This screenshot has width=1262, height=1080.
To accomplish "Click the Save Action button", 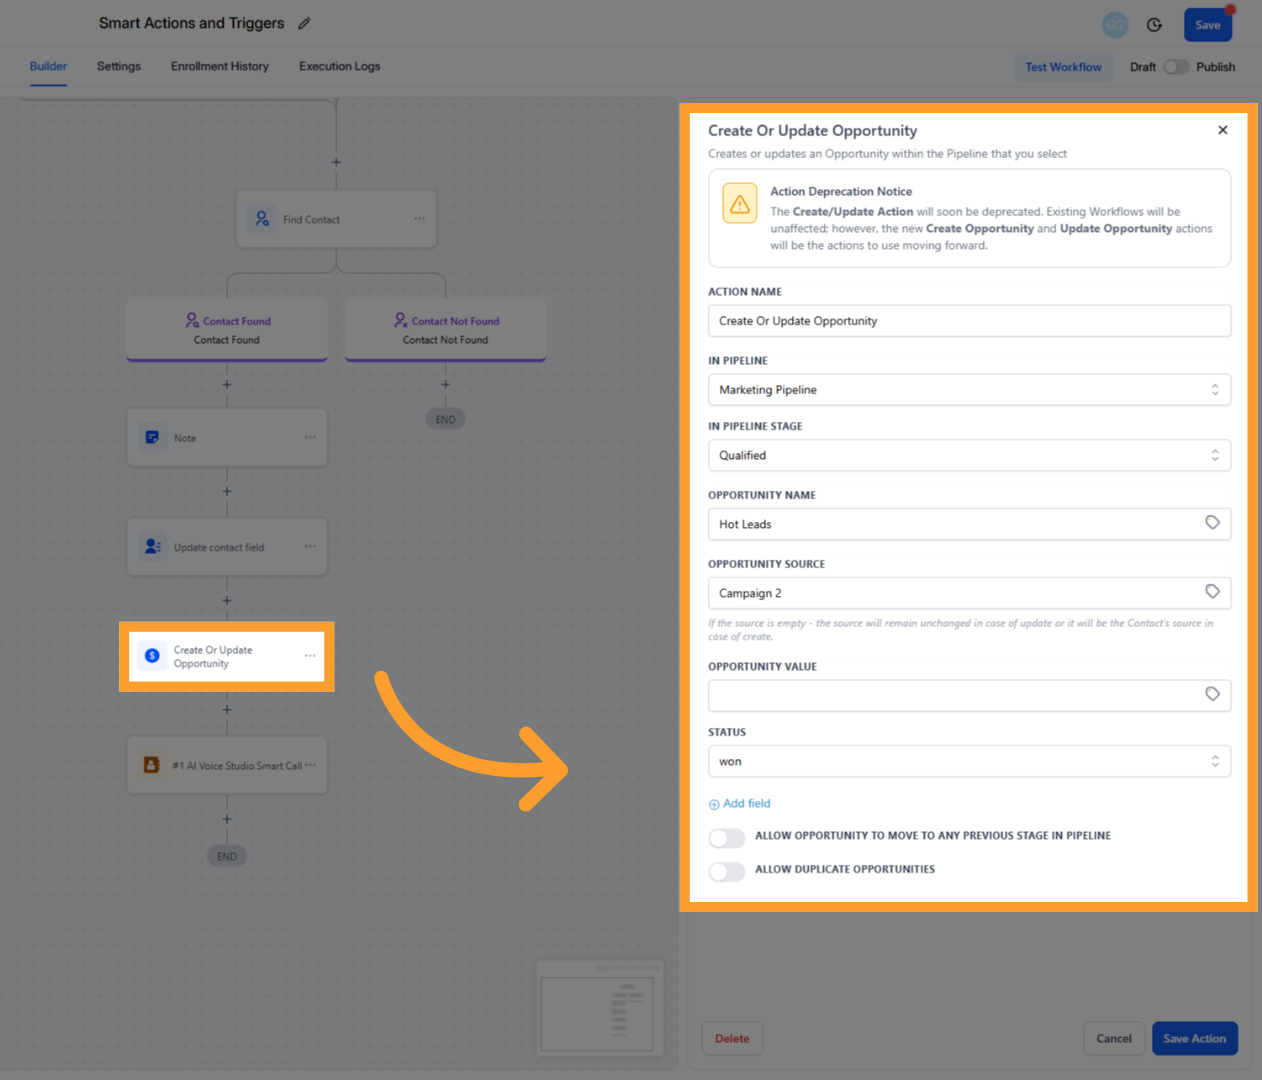I will point(1195,1038).
